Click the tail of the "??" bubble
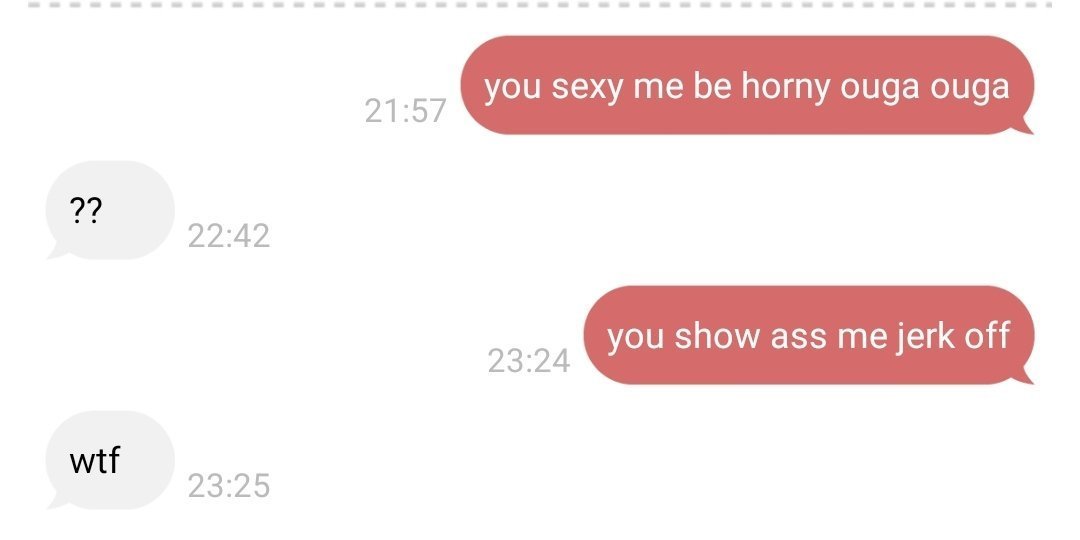The height and width of the screenshot is (540, 1080). pyautogui.click(x=57, y=251)
